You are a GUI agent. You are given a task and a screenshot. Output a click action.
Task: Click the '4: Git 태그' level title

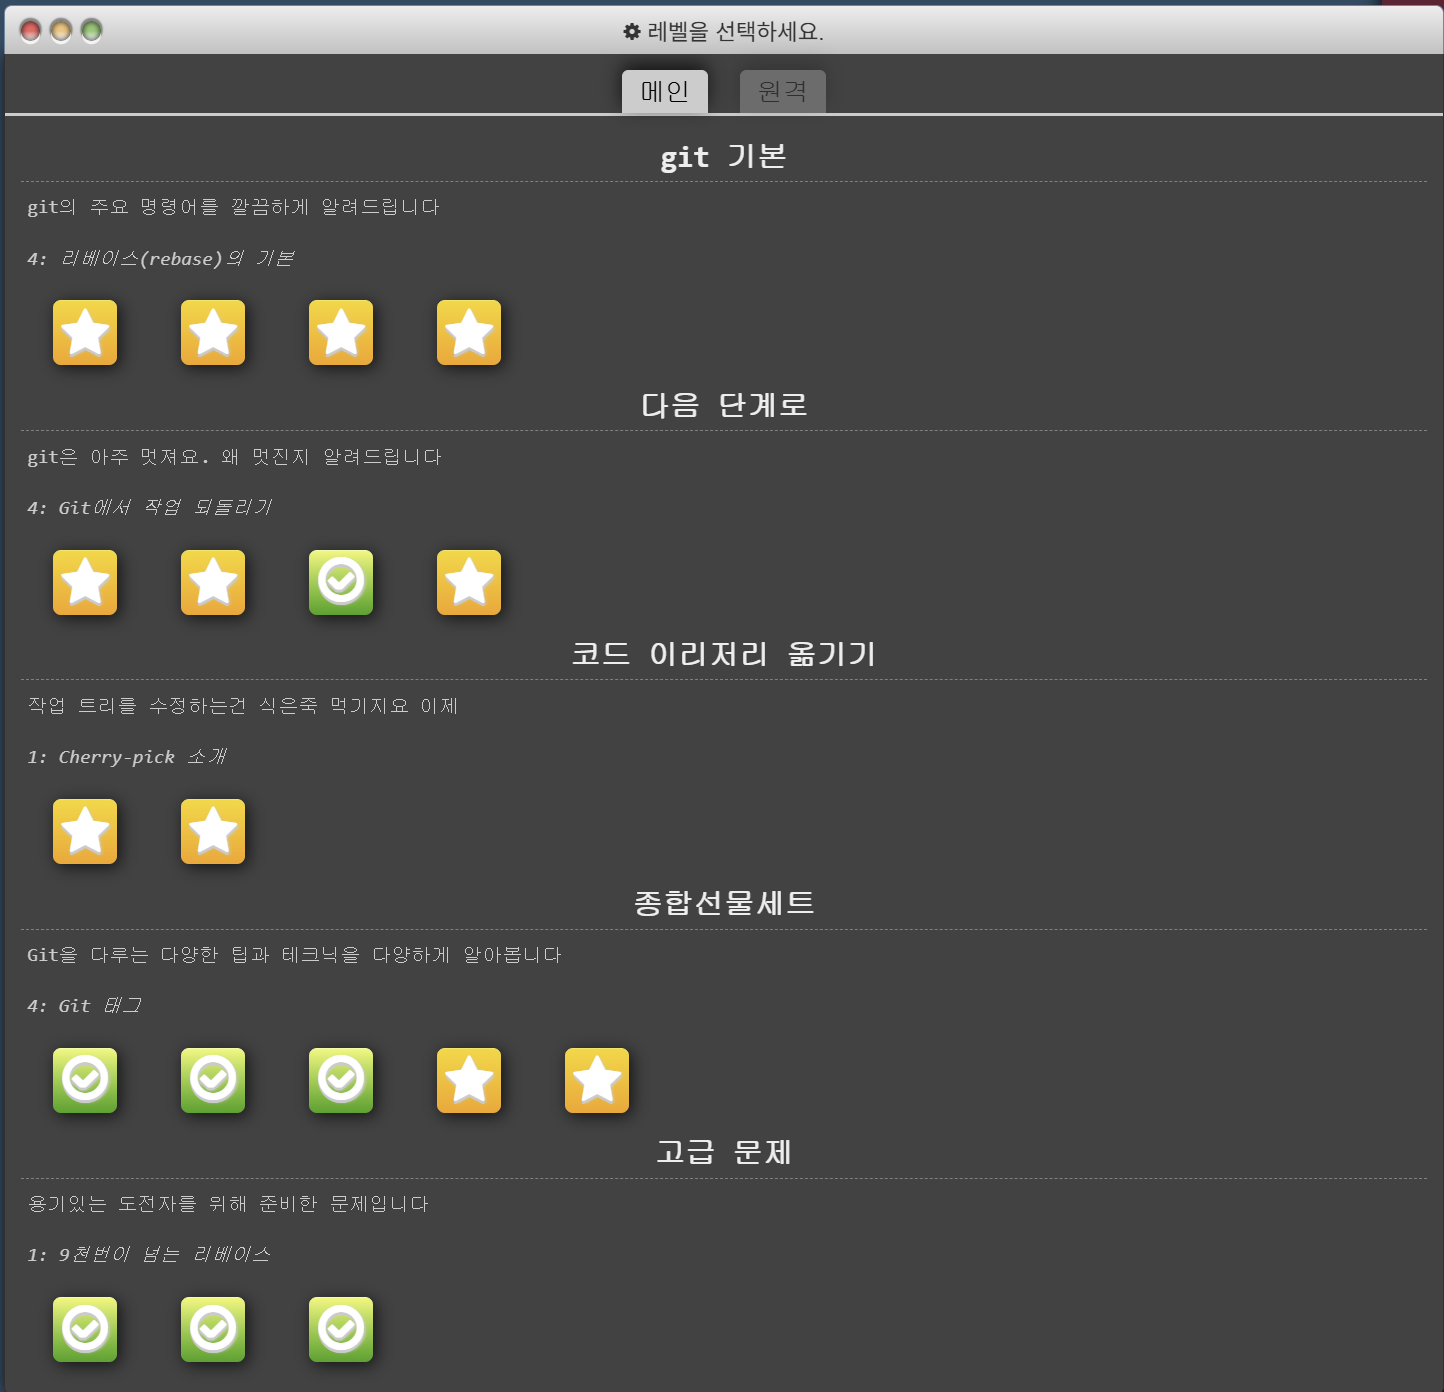85,1006
